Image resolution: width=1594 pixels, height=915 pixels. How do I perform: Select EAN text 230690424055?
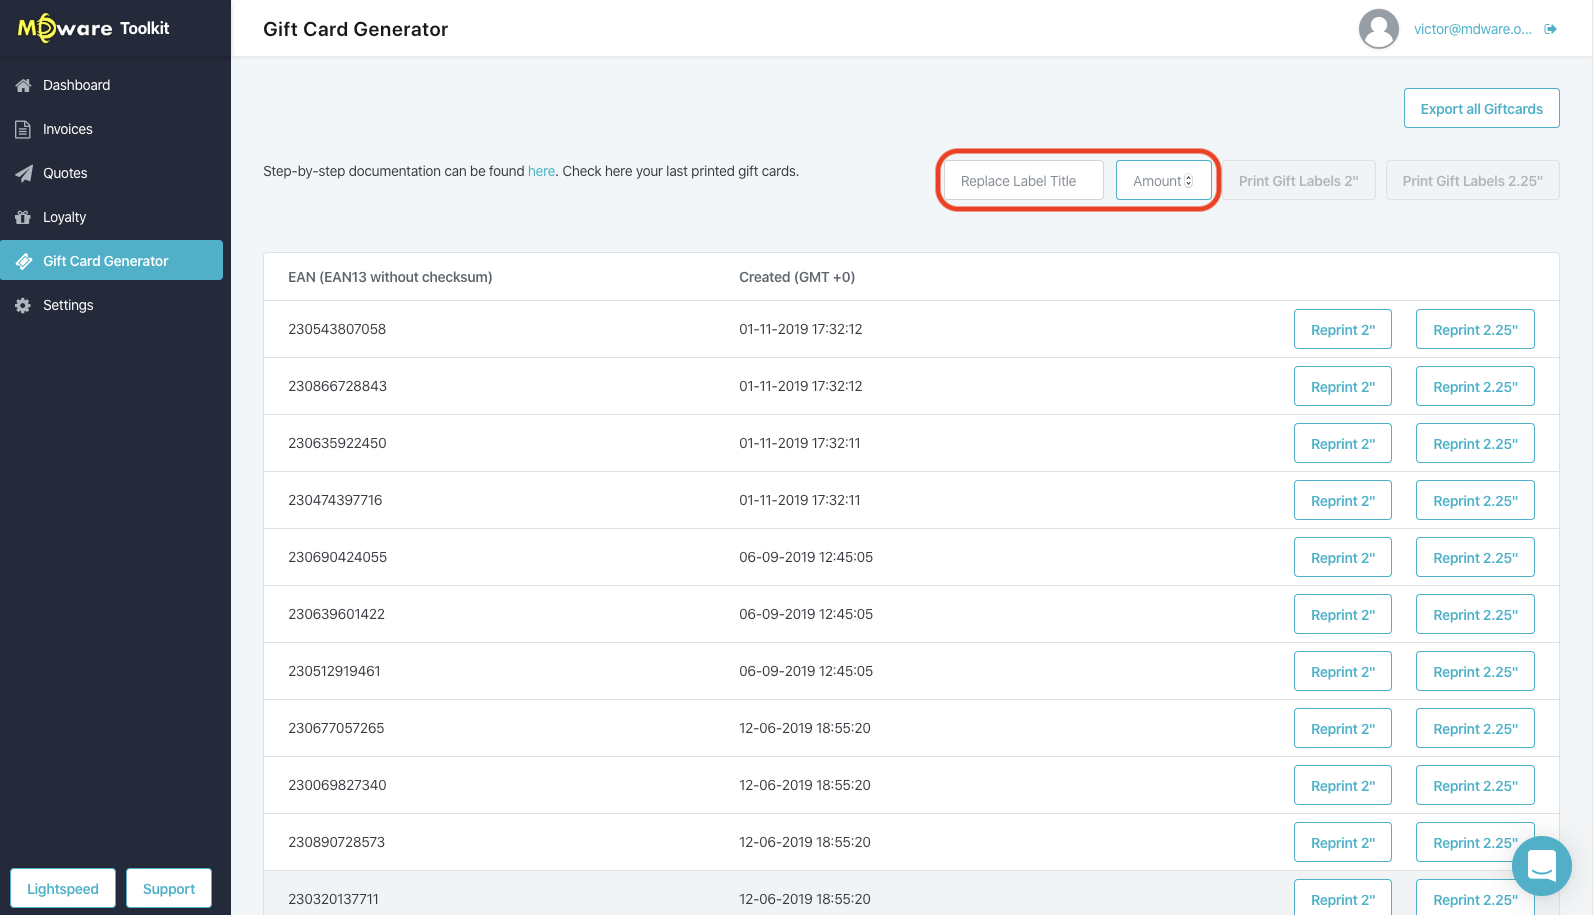pos(337,557)
